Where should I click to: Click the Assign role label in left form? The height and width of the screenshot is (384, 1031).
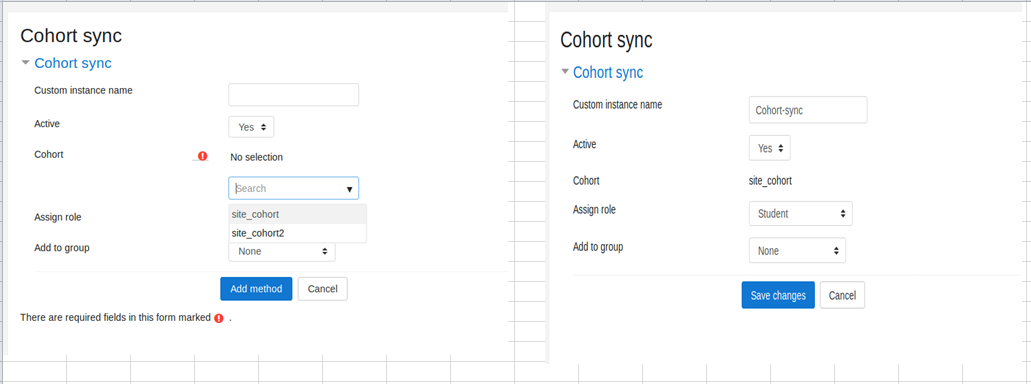58,217
